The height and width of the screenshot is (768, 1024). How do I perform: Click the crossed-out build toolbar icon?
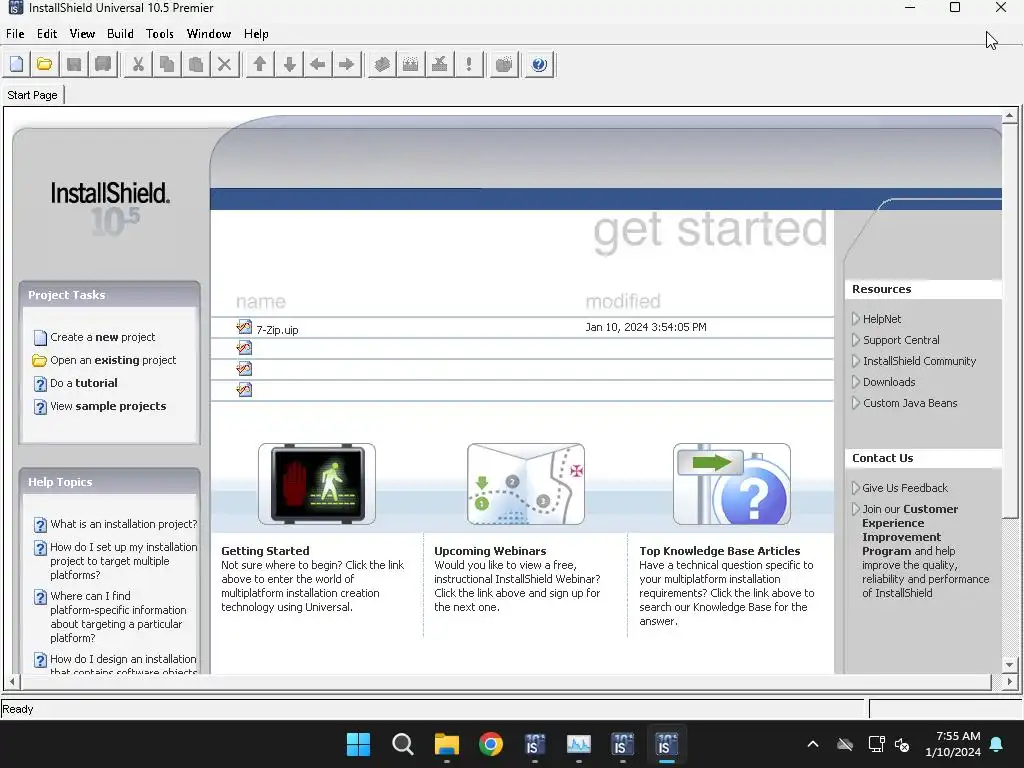[440, 64]
